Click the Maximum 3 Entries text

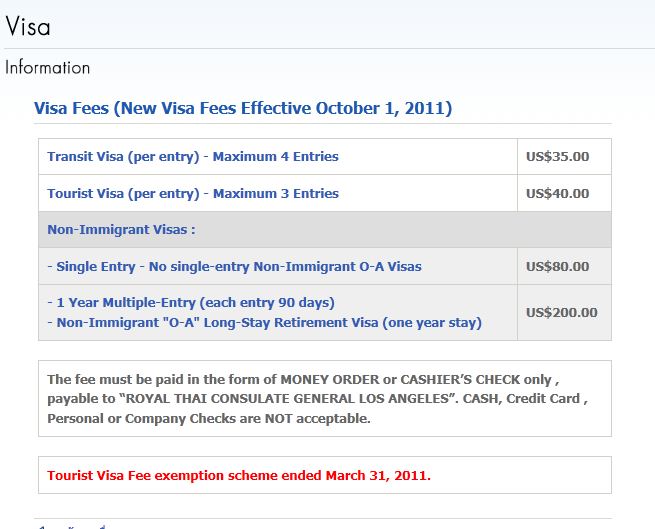(x=276, y=193)
